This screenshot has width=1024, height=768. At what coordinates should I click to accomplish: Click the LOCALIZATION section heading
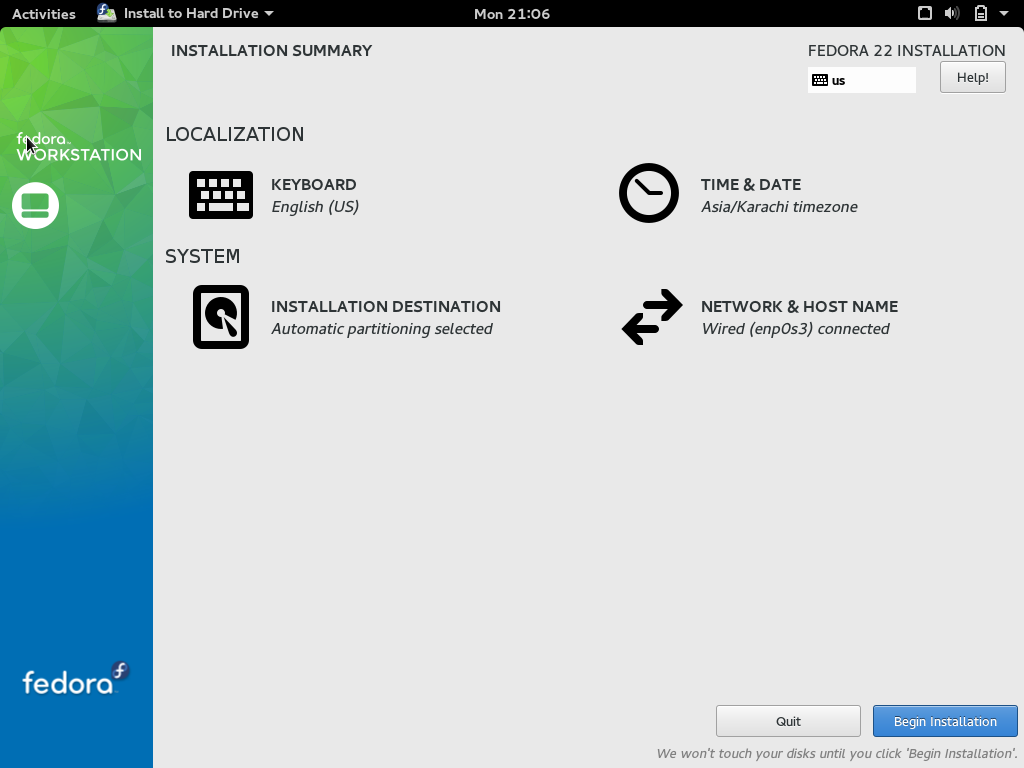click(234, 135)
